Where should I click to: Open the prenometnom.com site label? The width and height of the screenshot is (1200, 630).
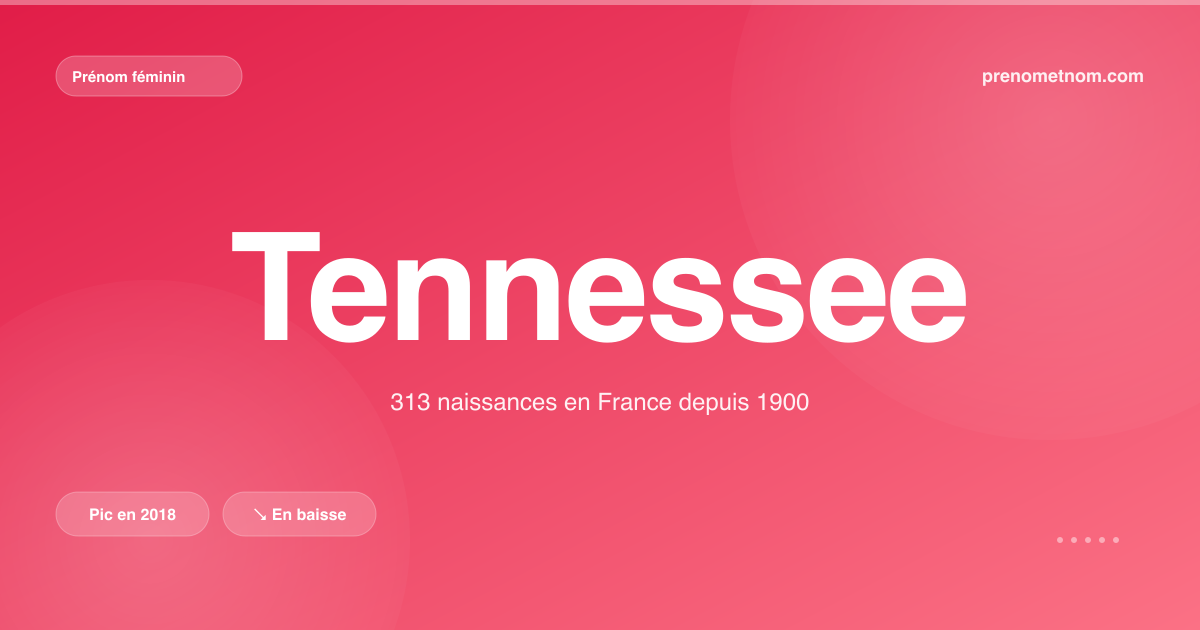(x=1063, y=76)
